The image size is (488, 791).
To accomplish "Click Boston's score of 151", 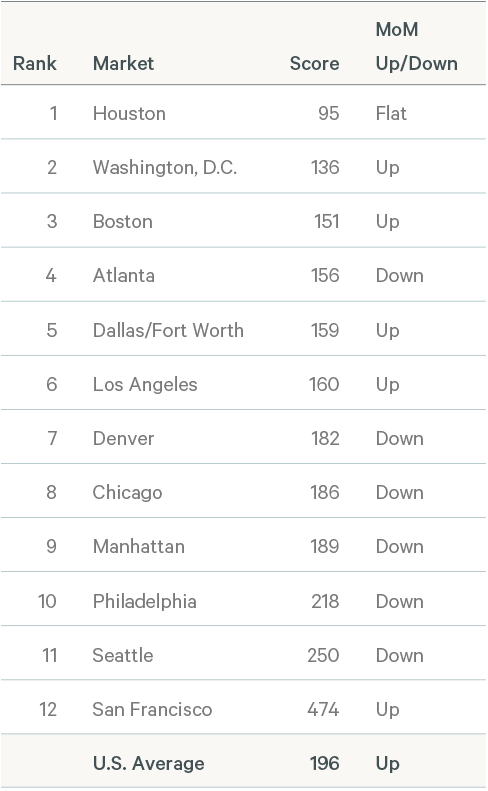I will (327, 221).
